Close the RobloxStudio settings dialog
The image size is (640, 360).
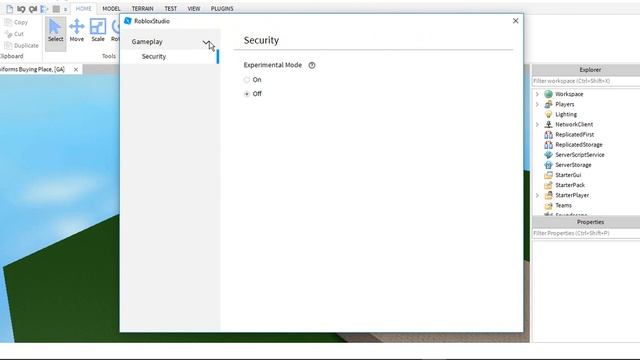click(516, 21)
